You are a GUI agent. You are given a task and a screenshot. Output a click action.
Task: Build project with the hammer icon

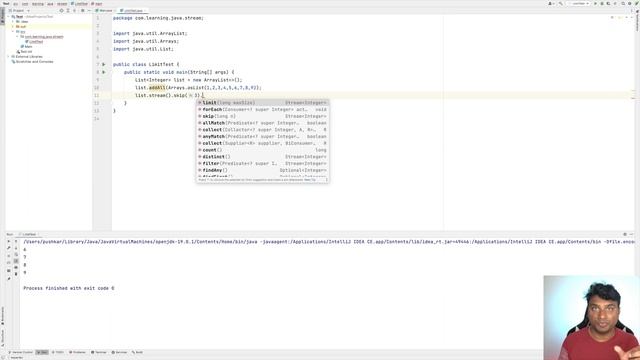[560, 4]
